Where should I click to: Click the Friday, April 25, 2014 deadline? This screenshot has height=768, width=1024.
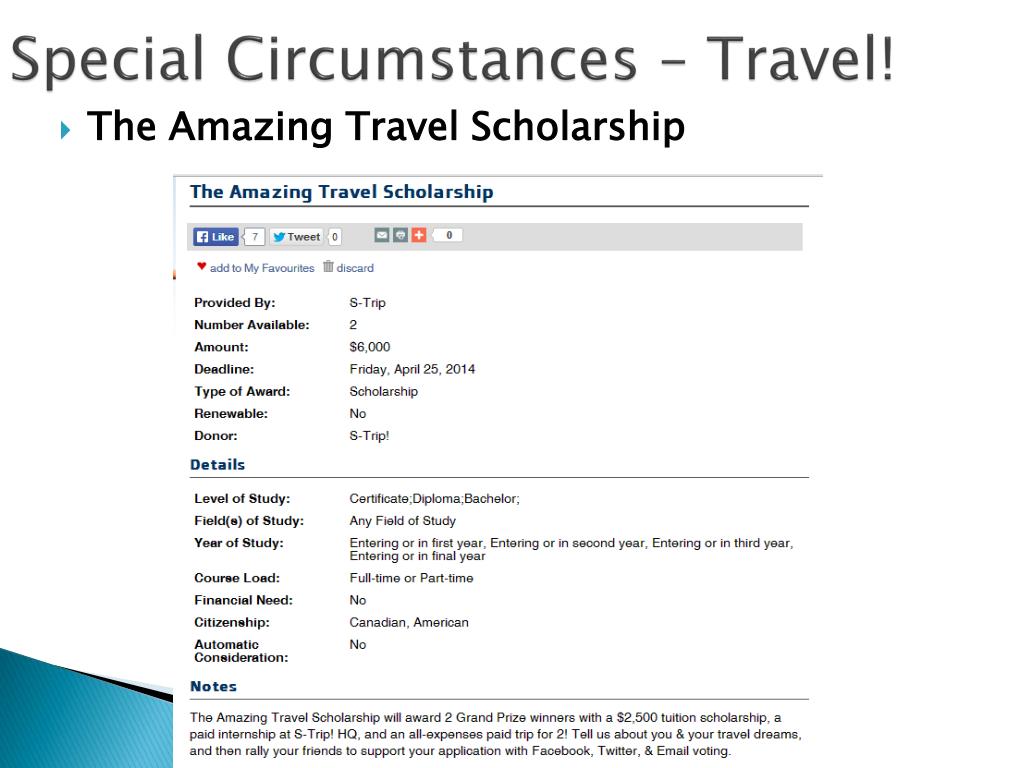tap(412, 370)
